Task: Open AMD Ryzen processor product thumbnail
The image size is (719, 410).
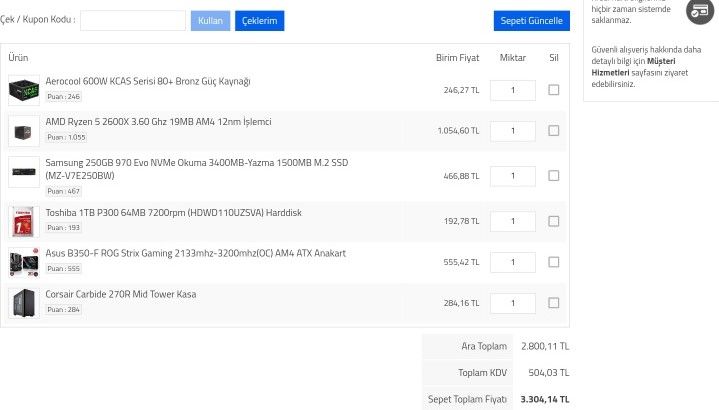Action: [24, 131]
